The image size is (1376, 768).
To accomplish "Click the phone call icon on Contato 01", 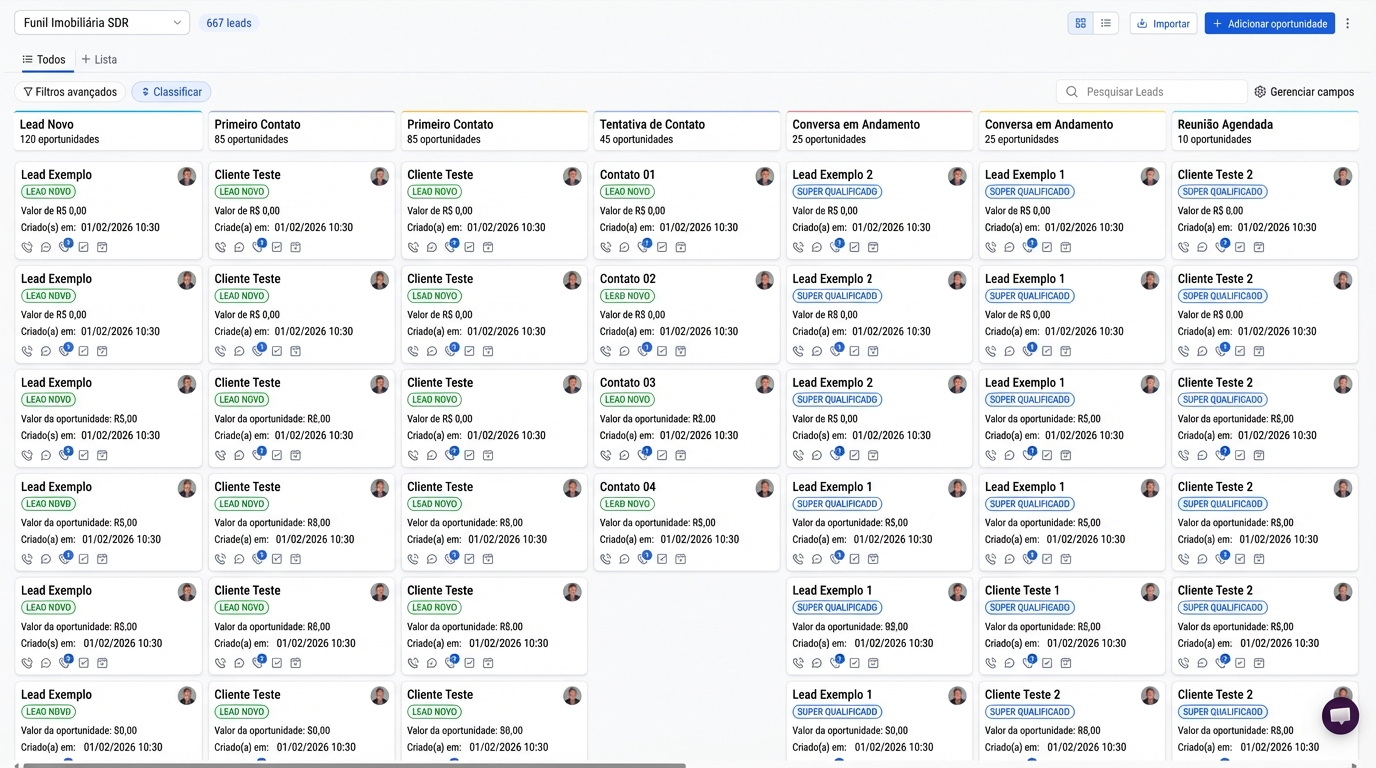I will [x=606, y=247].
